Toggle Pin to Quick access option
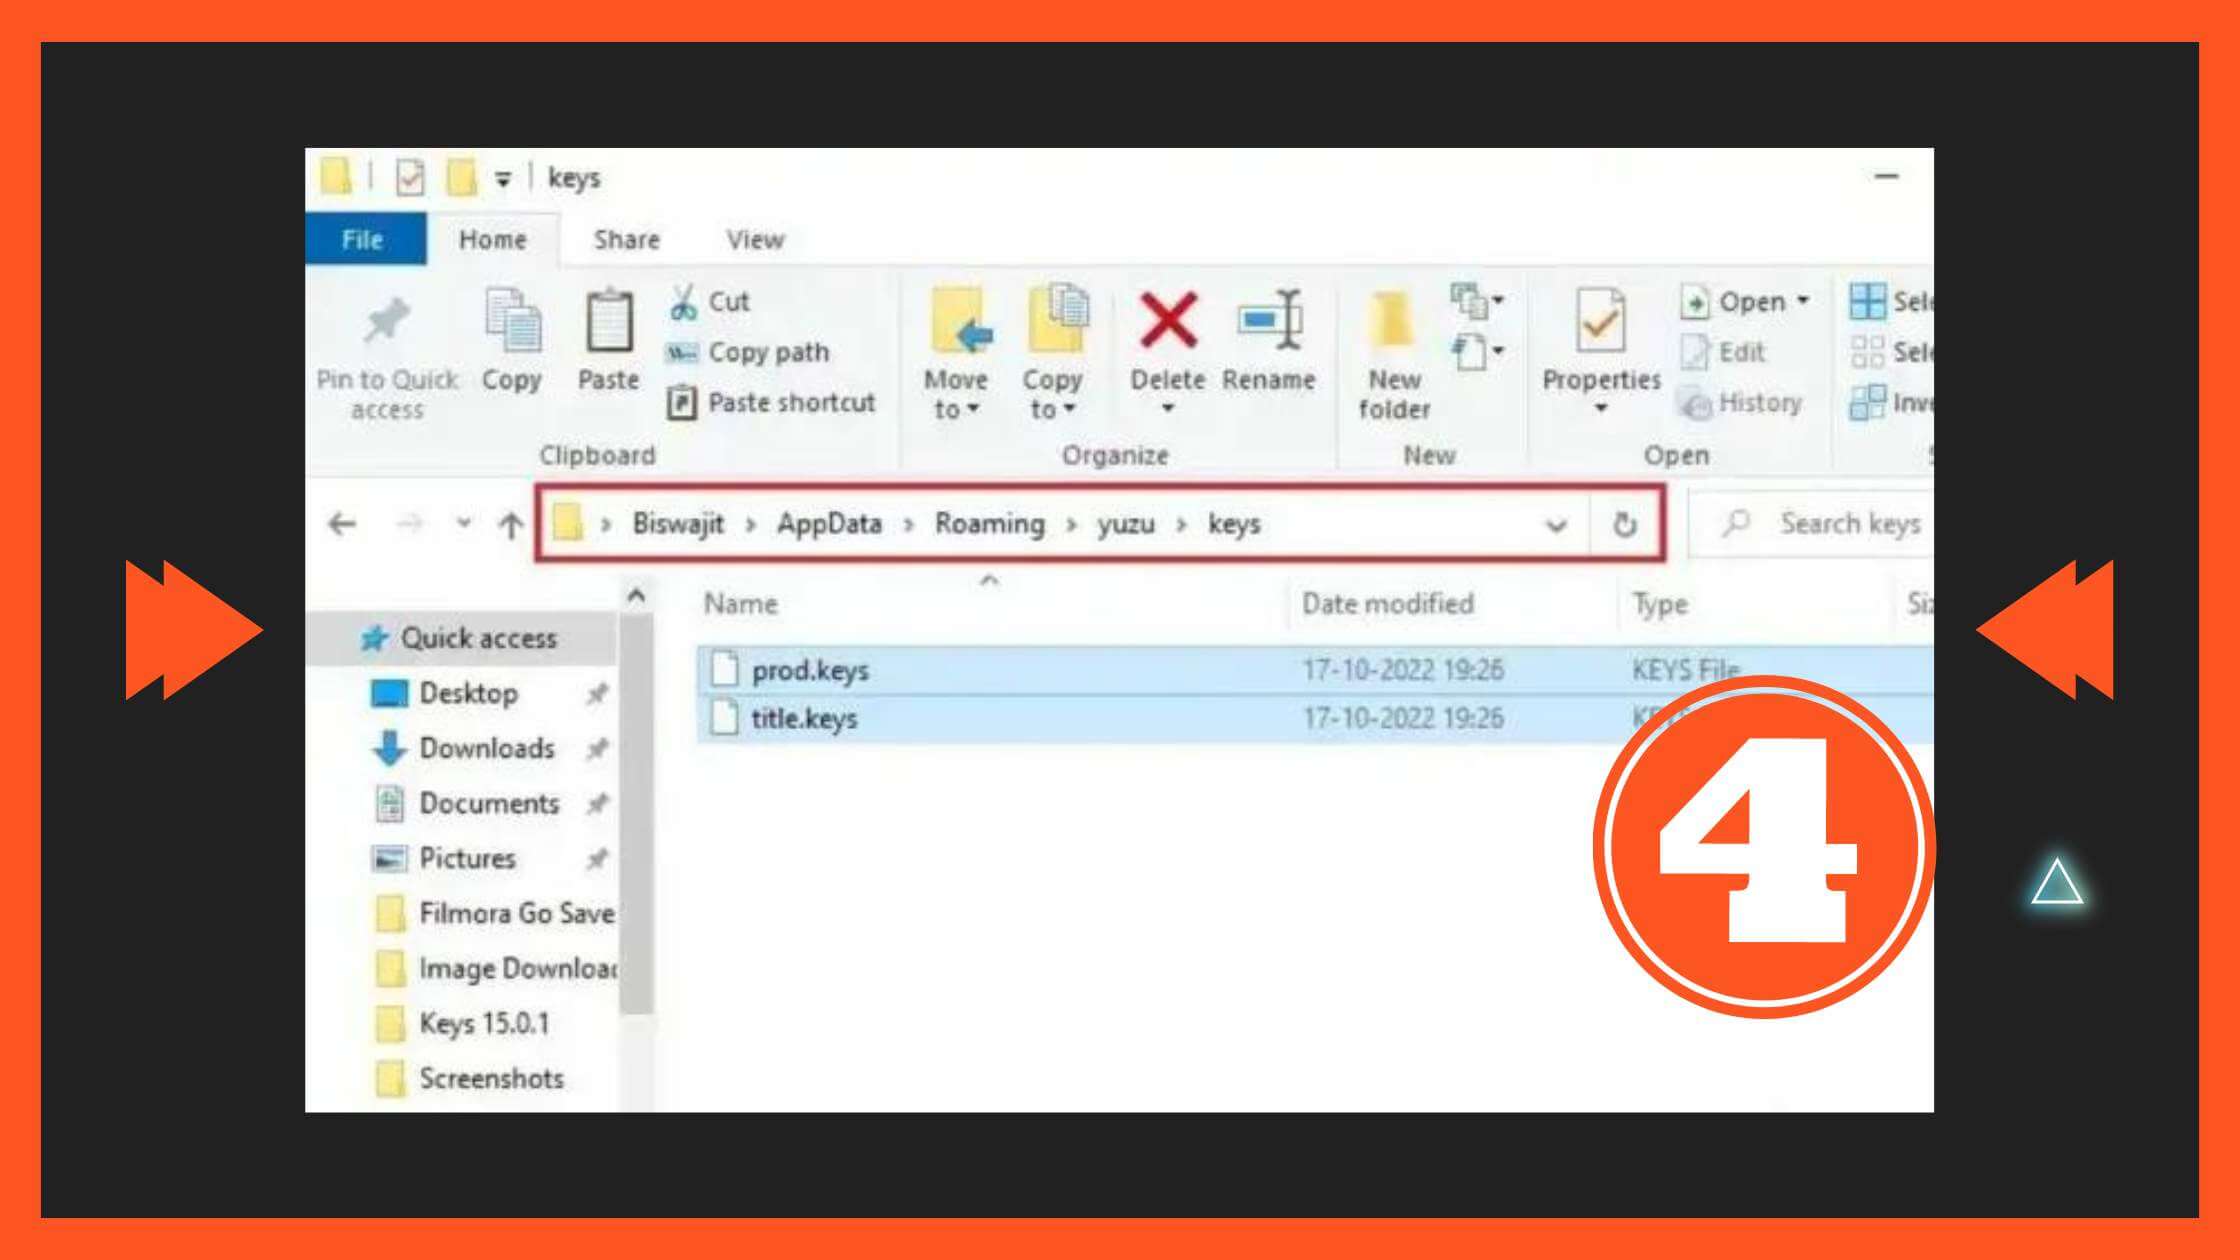The height and width of the screenshot is (1260, 2240). pyautogui.click(x=389, y=352)
